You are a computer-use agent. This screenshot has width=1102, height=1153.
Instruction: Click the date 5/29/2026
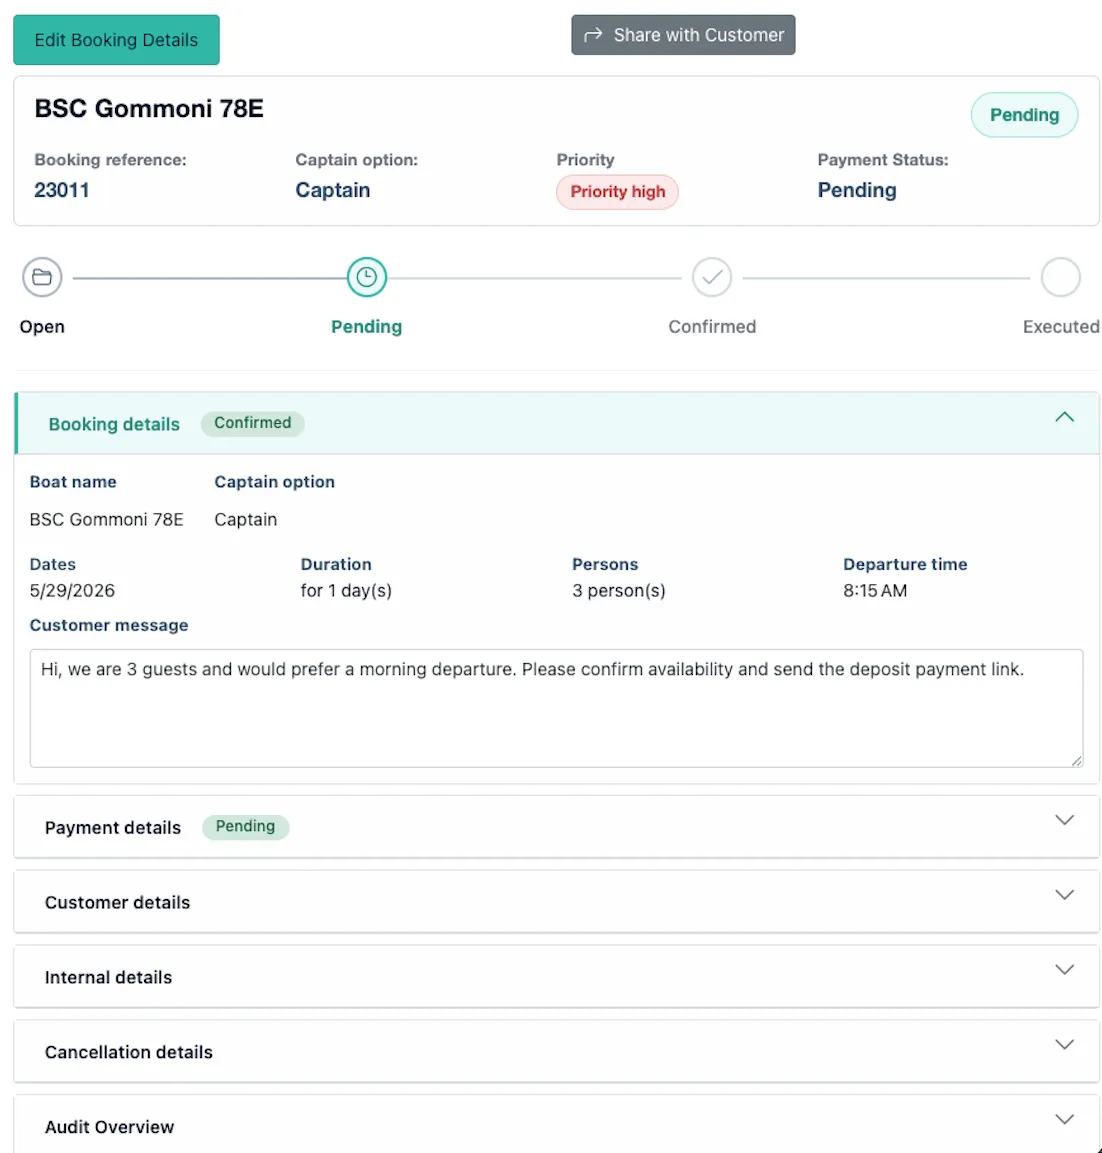pos(72,591)
